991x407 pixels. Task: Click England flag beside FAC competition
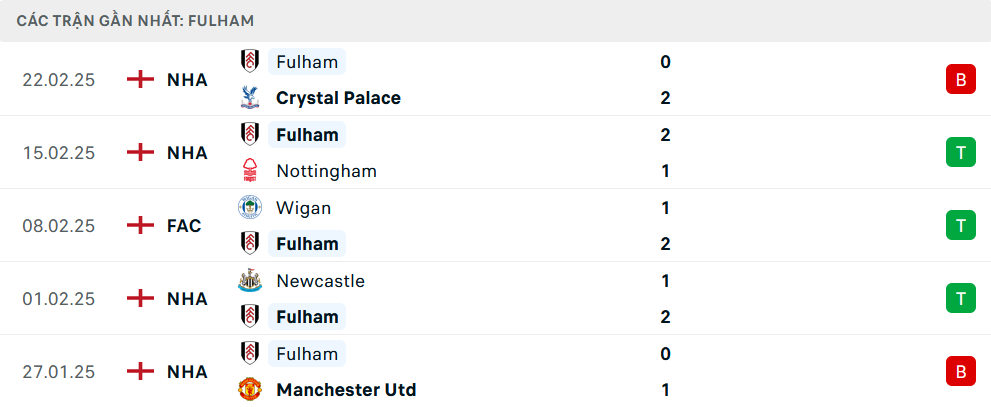click(x=140, y=226)
